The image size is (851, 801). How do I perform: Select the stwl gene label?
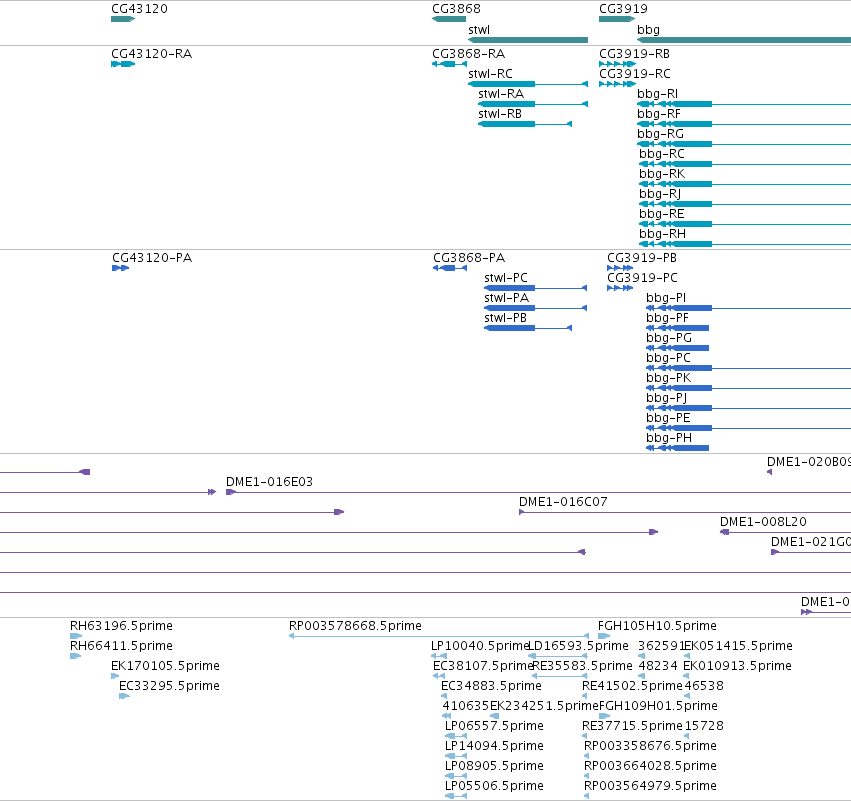point(479,30)
